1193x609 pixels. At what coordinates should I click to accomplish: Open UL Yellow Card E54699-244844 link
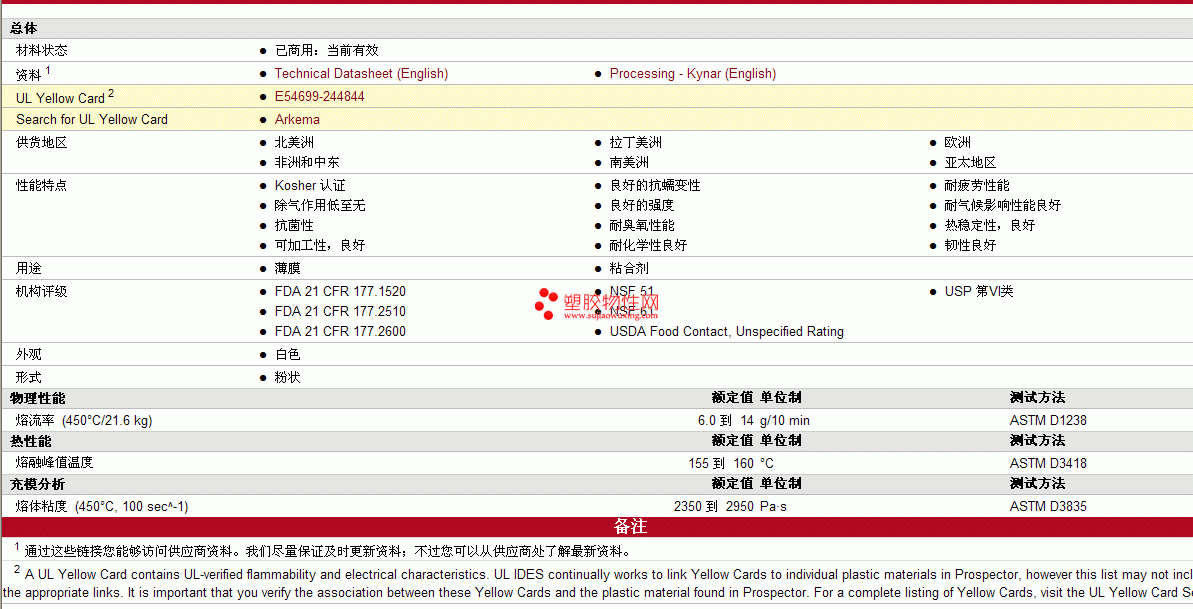click(320, 97)
